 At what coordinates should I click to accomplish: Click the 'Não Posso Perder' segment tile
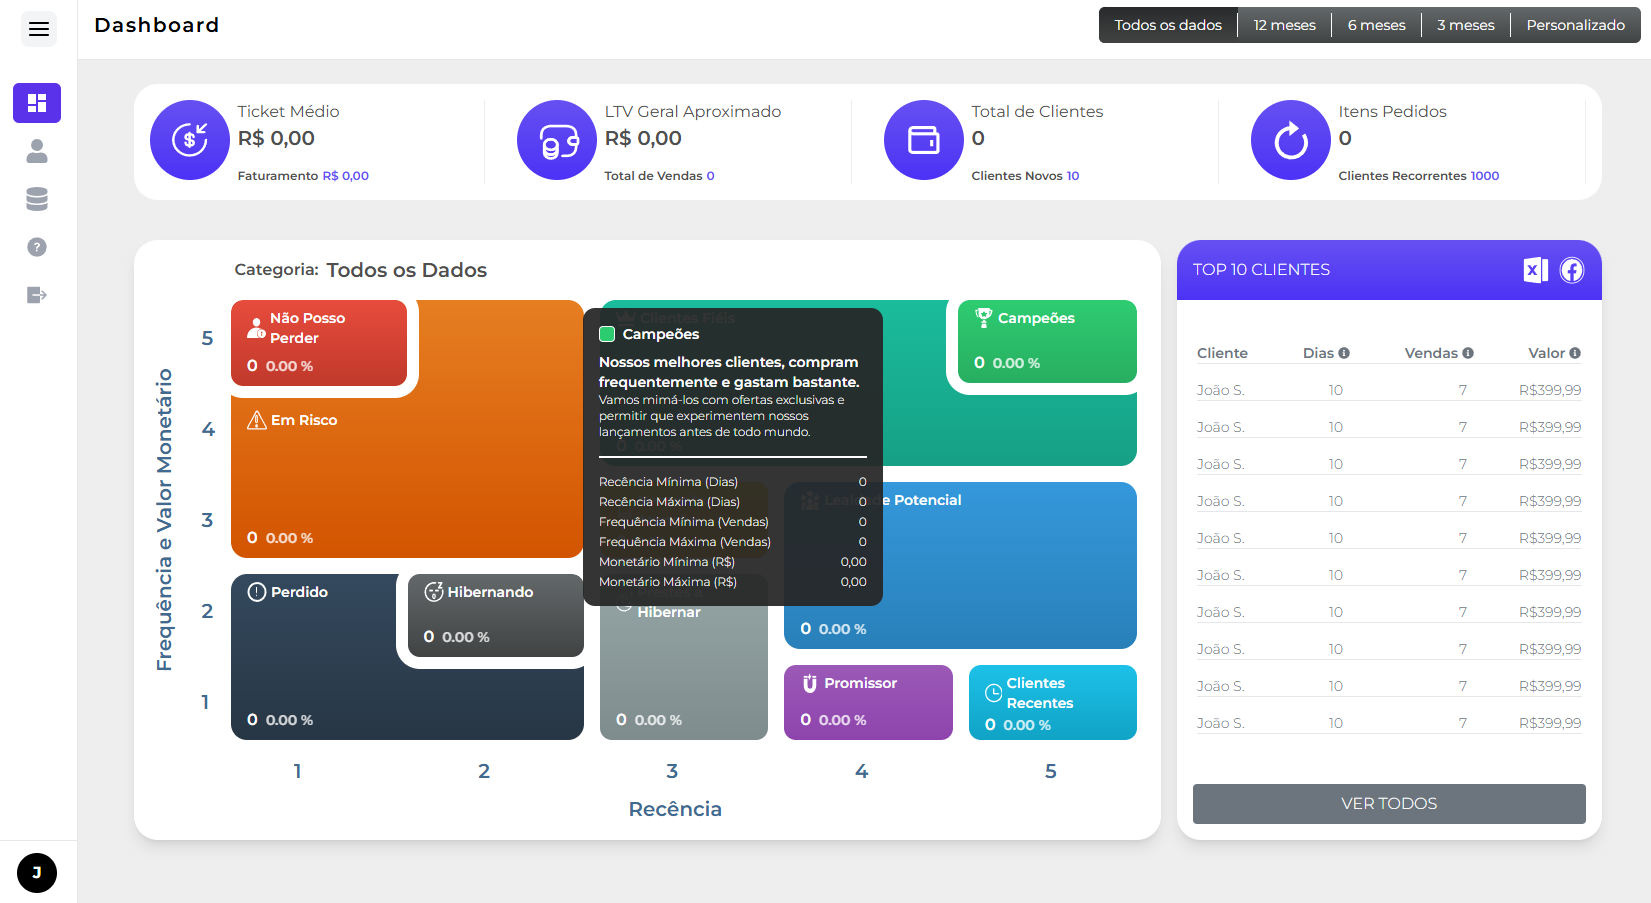pos(319,342)
